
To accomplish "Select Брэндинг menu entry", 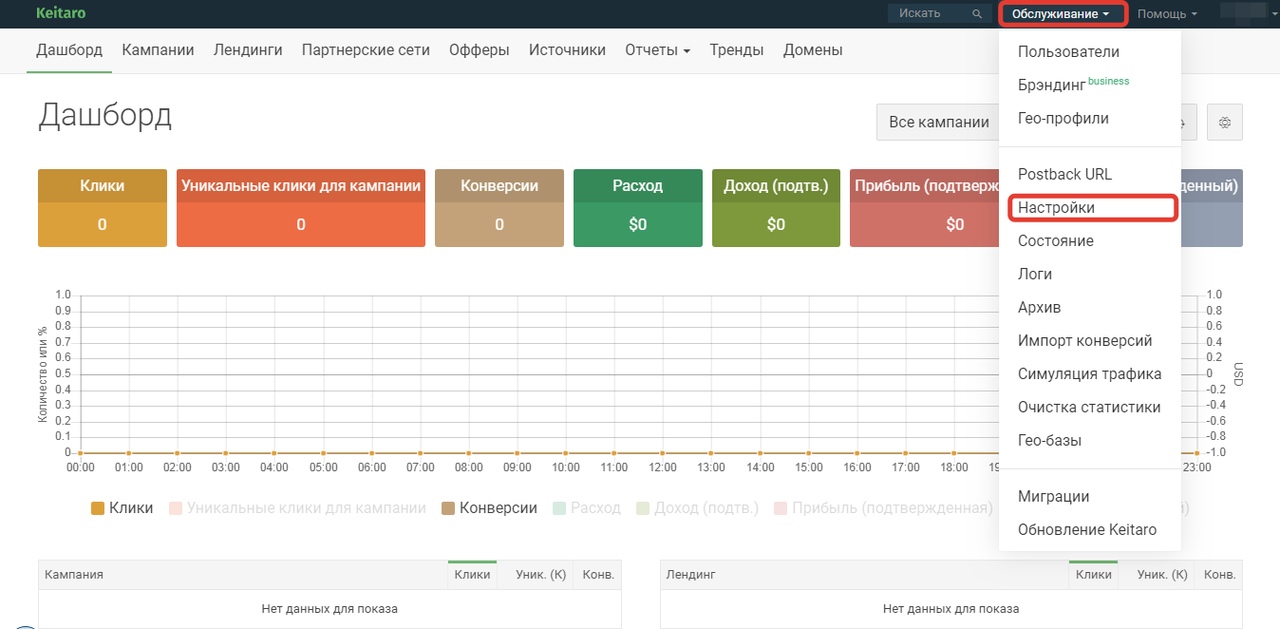I will 1090,85.
